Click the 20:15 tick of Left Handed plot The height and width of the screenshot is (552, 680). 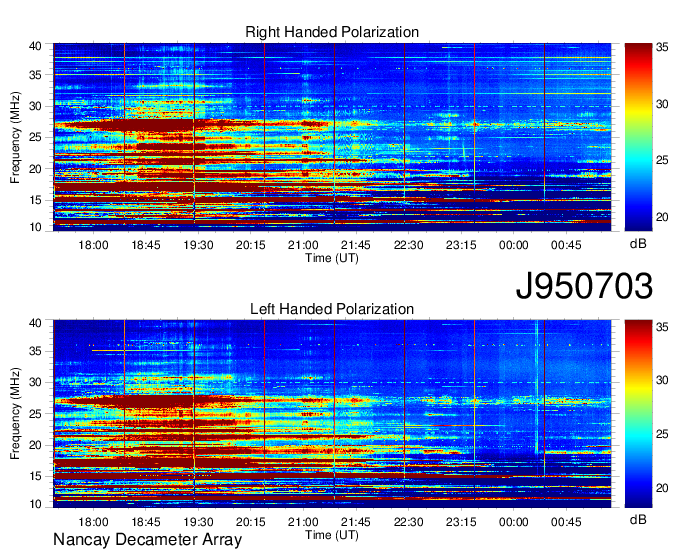pos(251,522)
